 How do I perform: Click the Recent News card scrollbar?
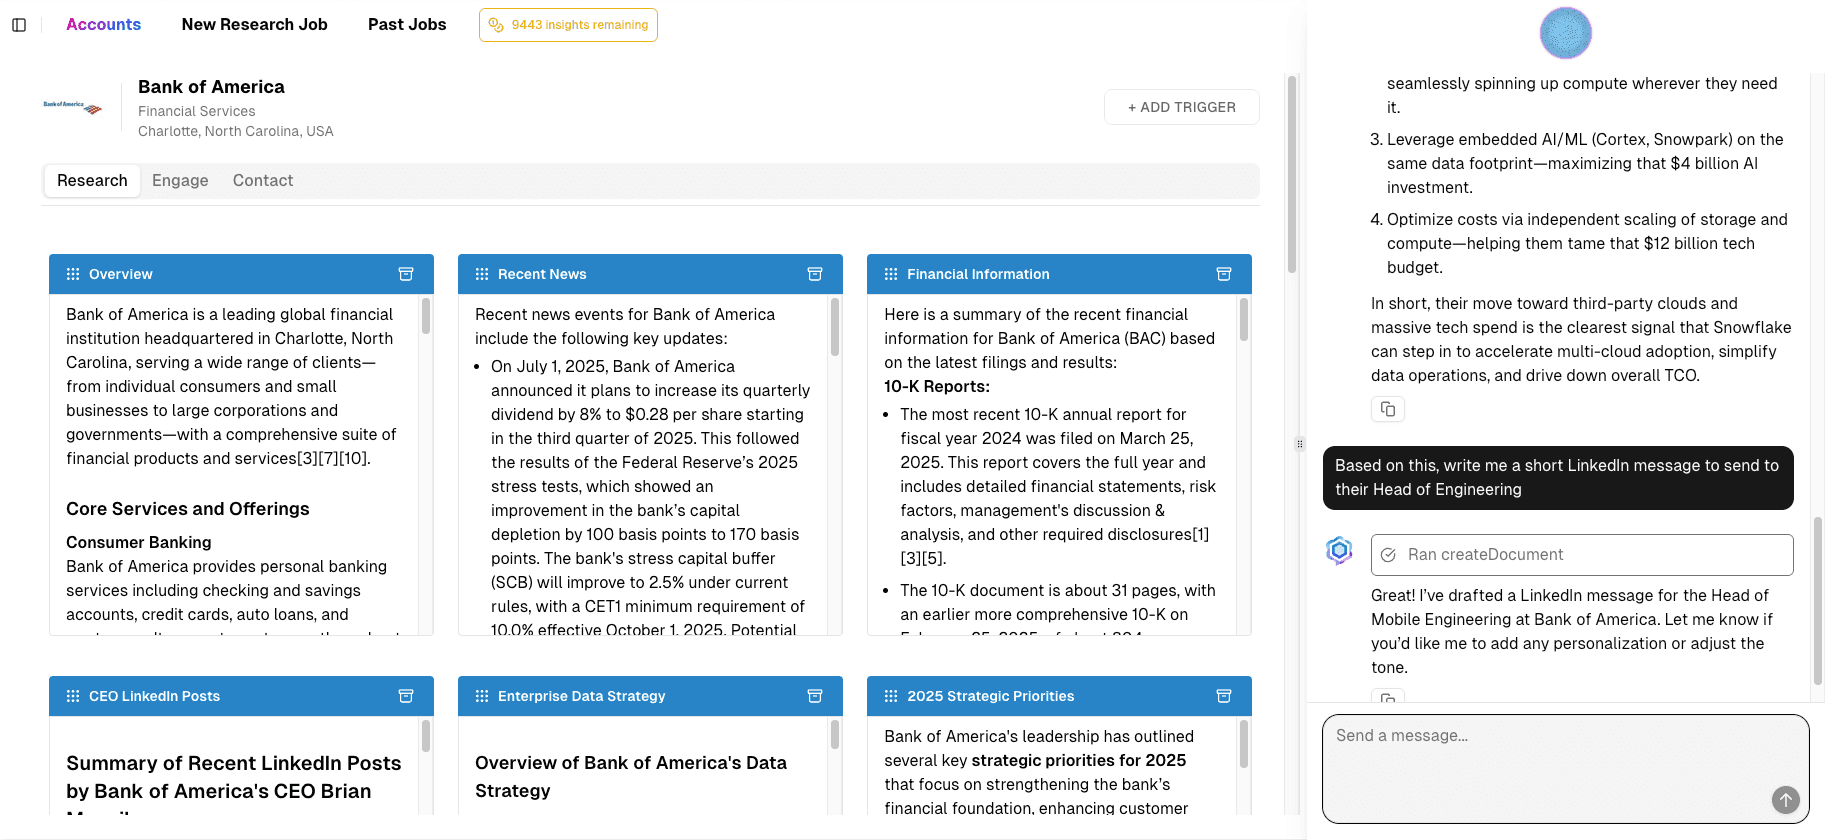point(835,327)
